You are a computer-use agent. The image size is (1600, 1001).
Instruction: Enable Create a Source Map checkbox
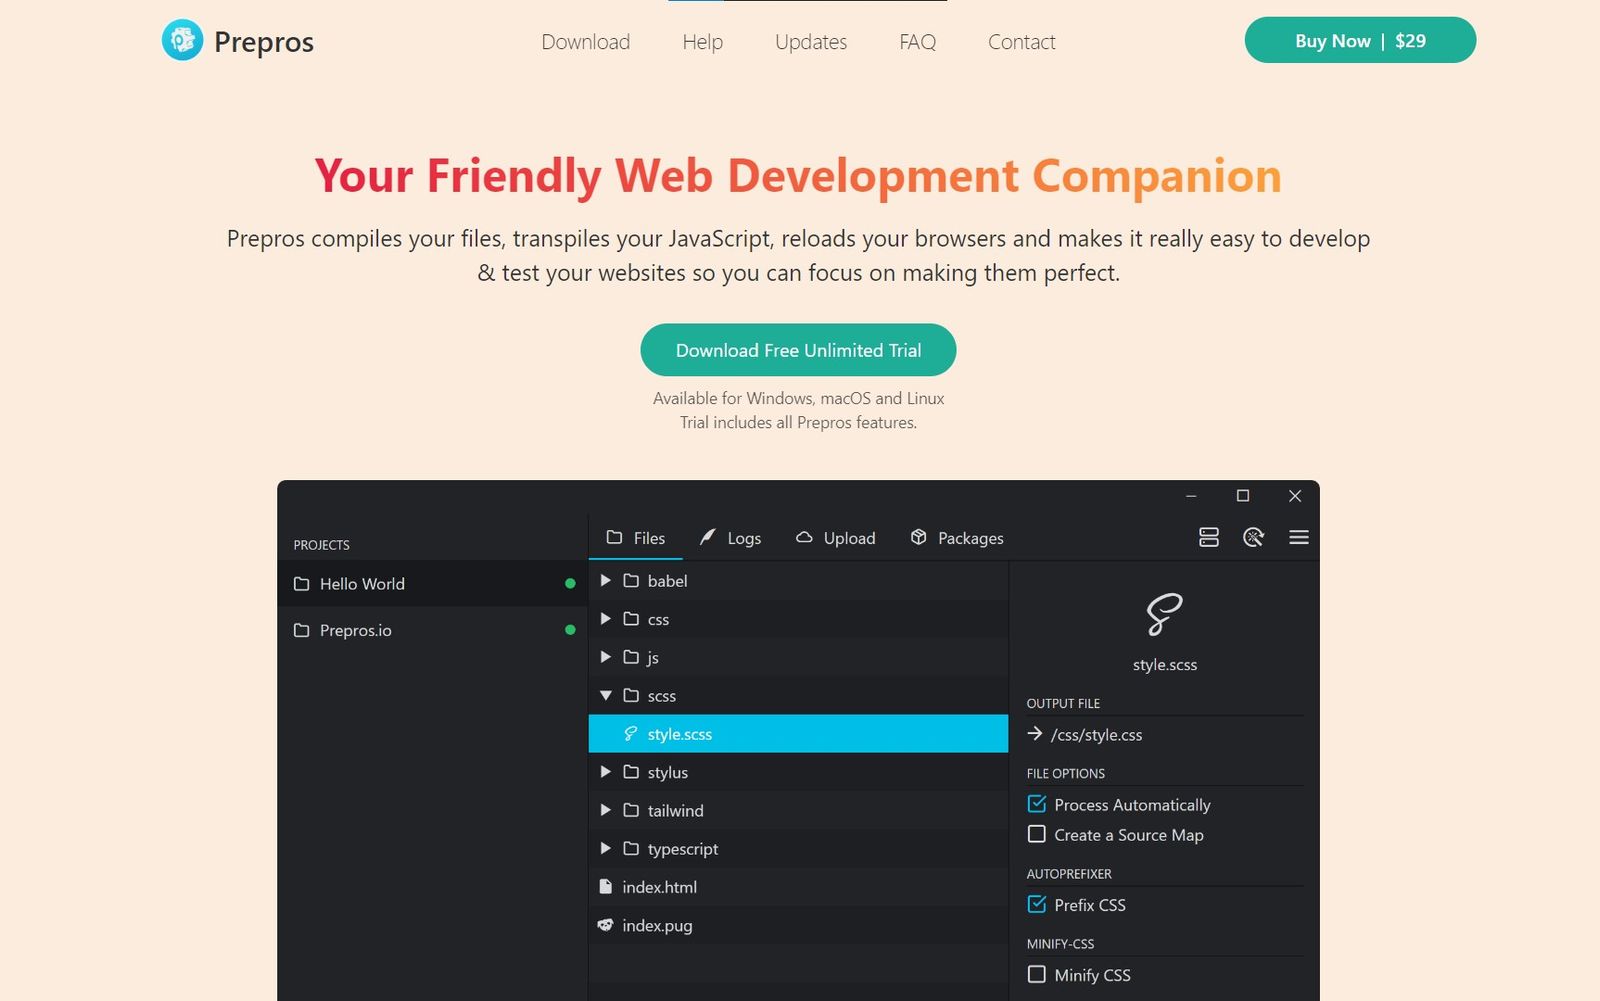1037,834
